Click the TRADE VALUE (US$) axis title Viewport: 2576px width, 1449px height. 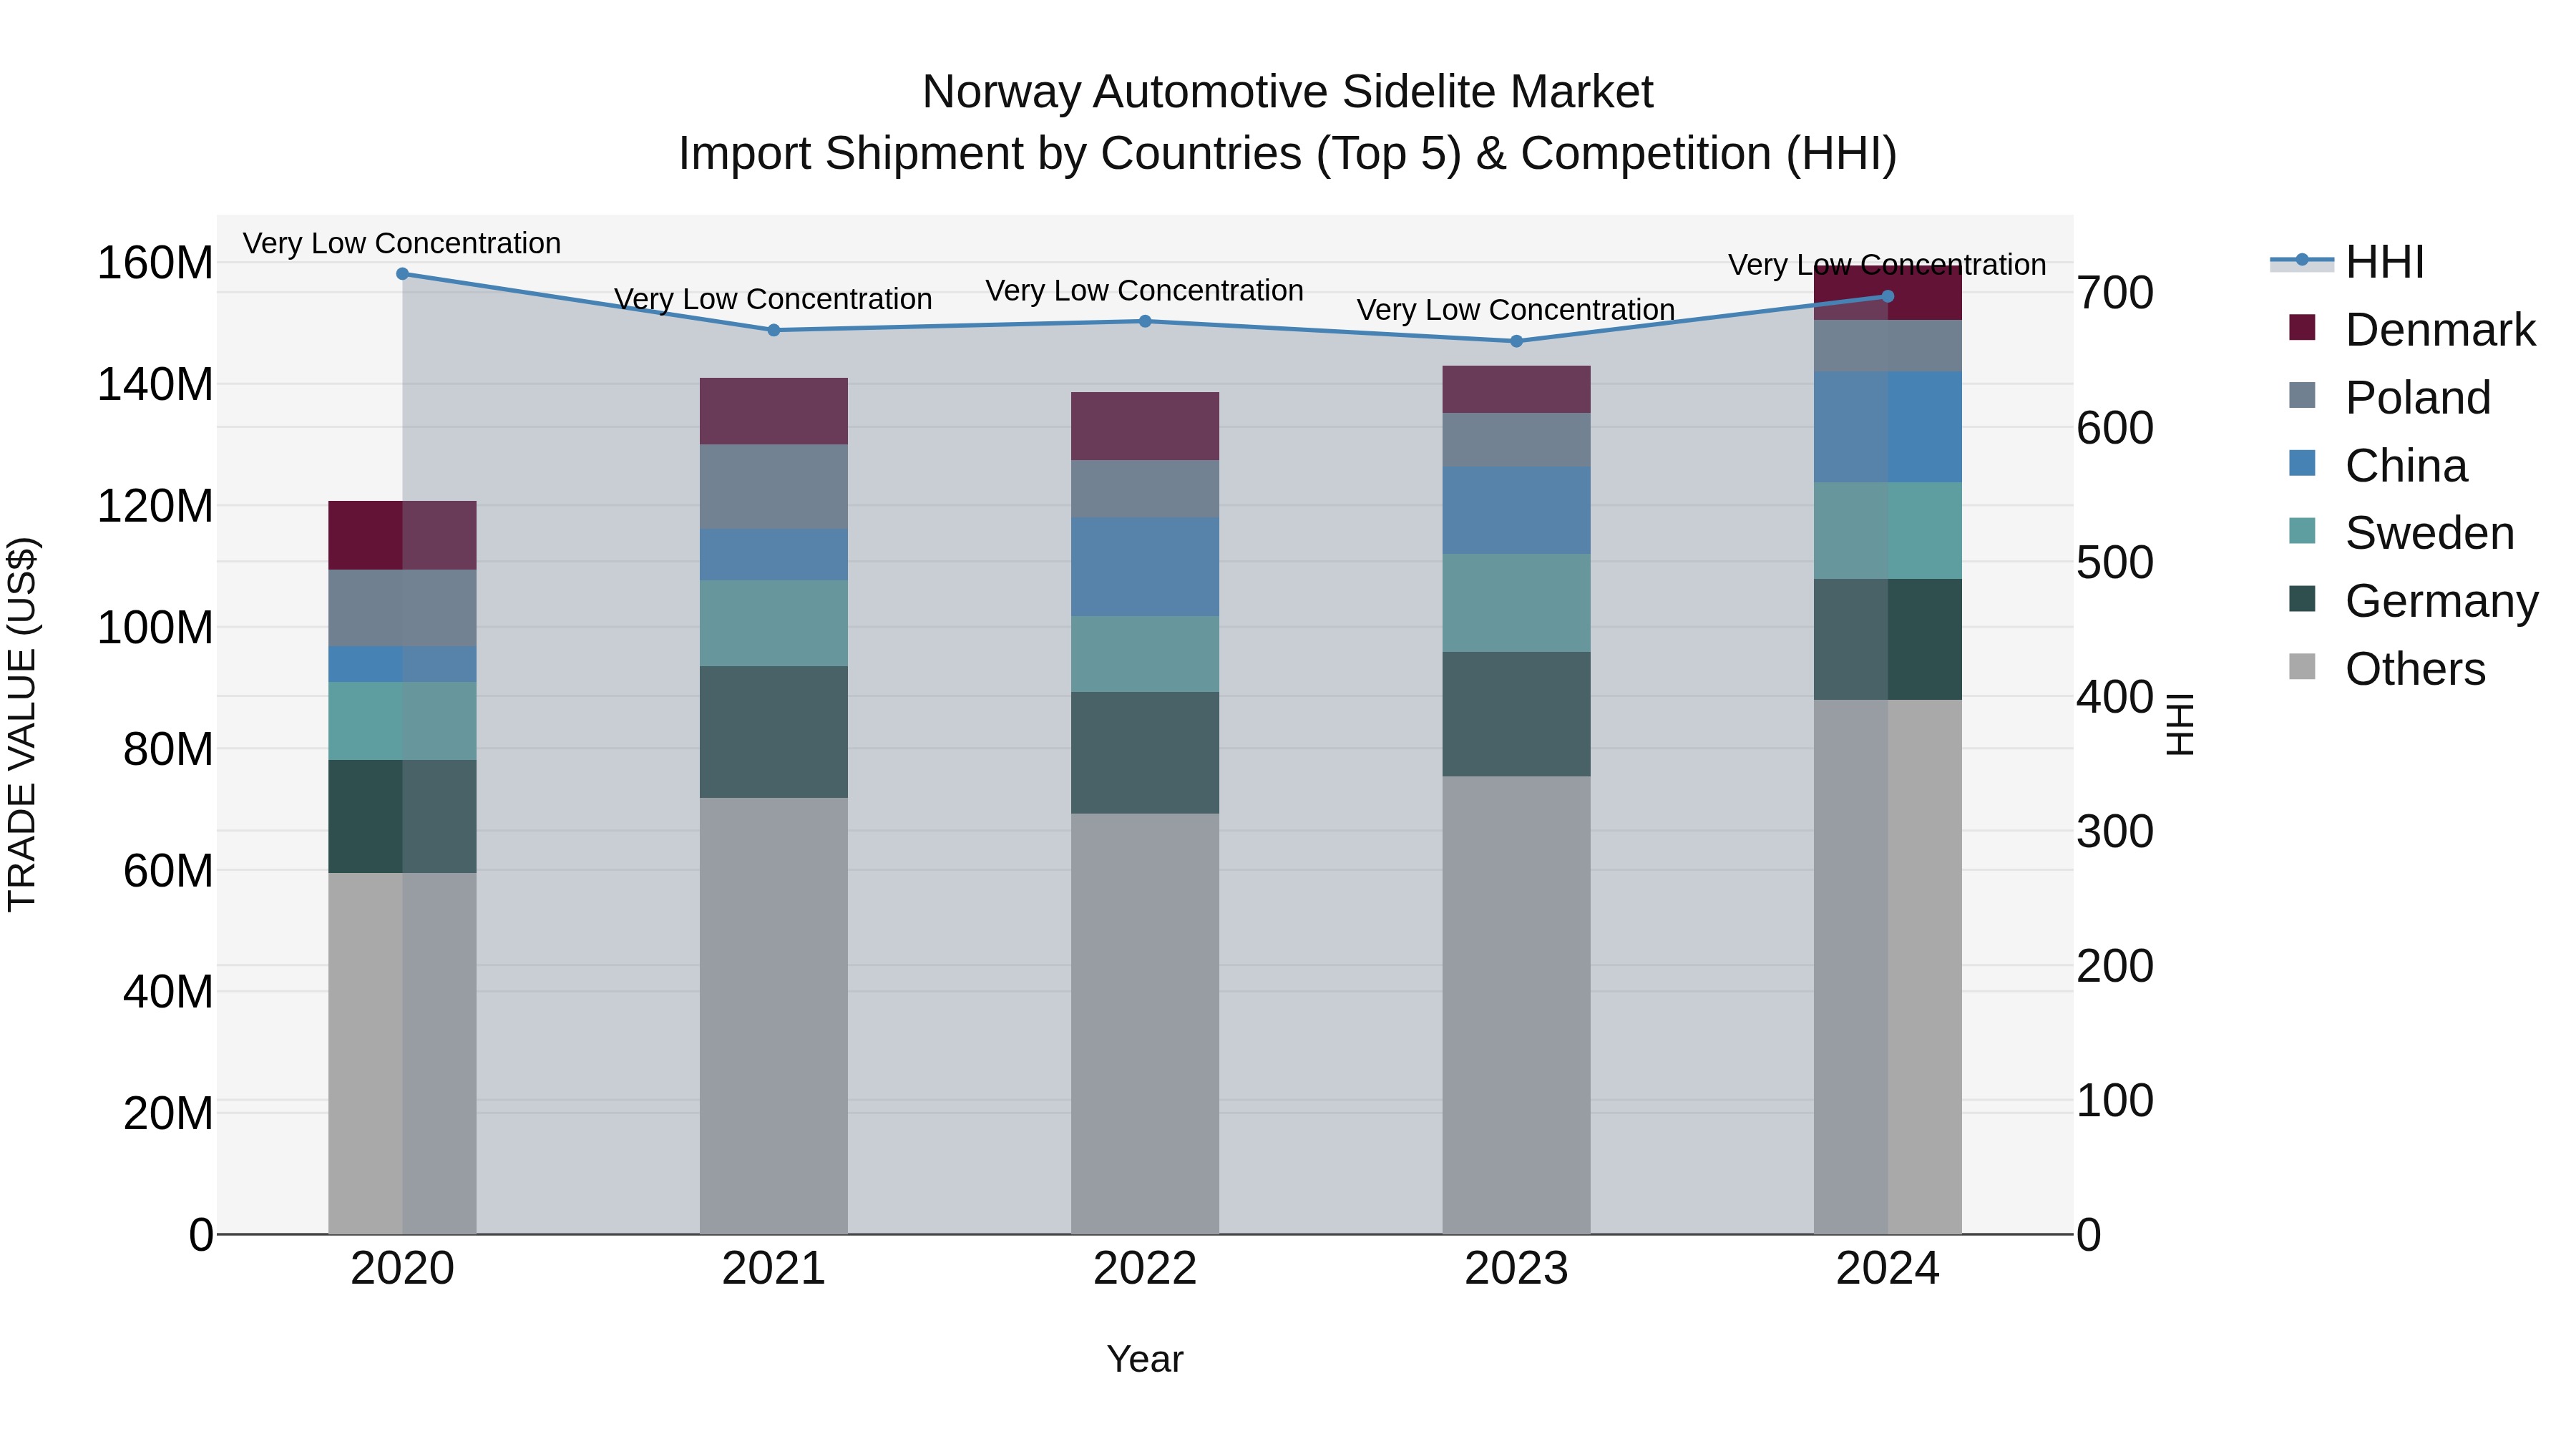(x=22, y=724)
